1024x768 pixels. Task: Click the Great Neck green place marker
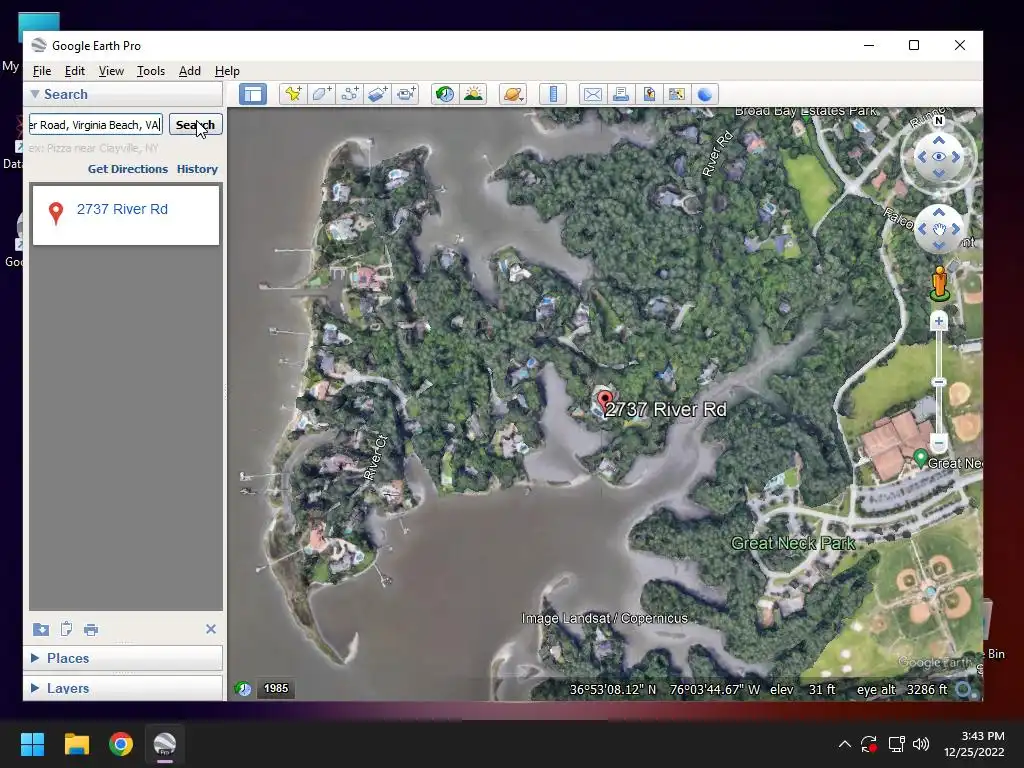click(921, 458)
